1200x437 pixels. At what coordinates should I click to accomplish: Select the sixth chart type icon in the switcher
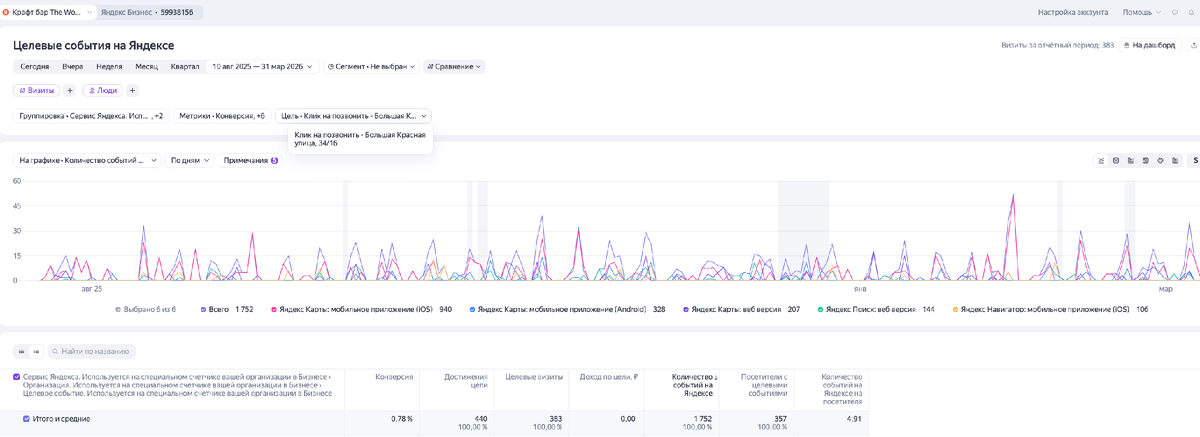click(x=1174, y=160)
